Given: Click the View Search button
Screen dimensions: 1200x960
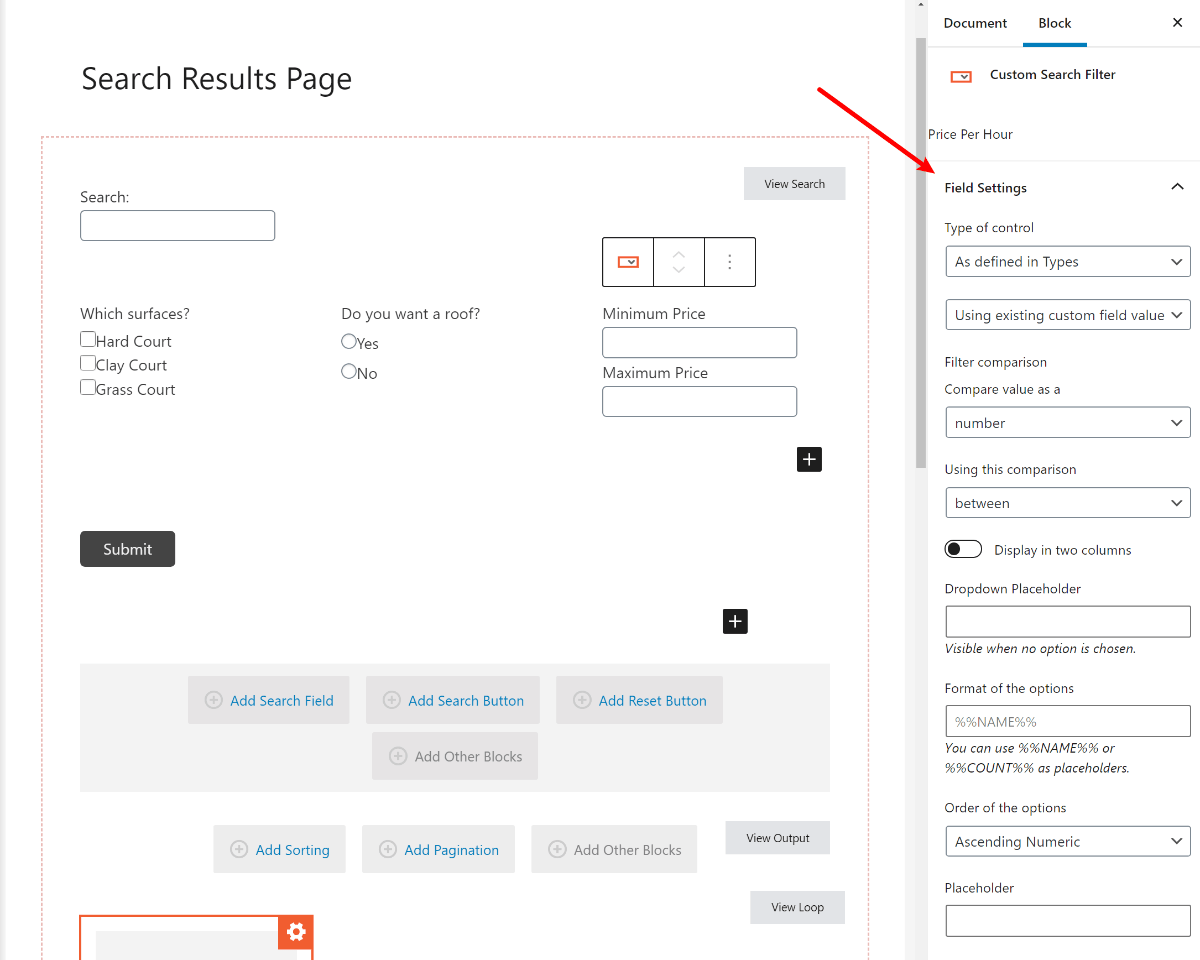Looking at the screenshot, I should (x=794, y=184).
